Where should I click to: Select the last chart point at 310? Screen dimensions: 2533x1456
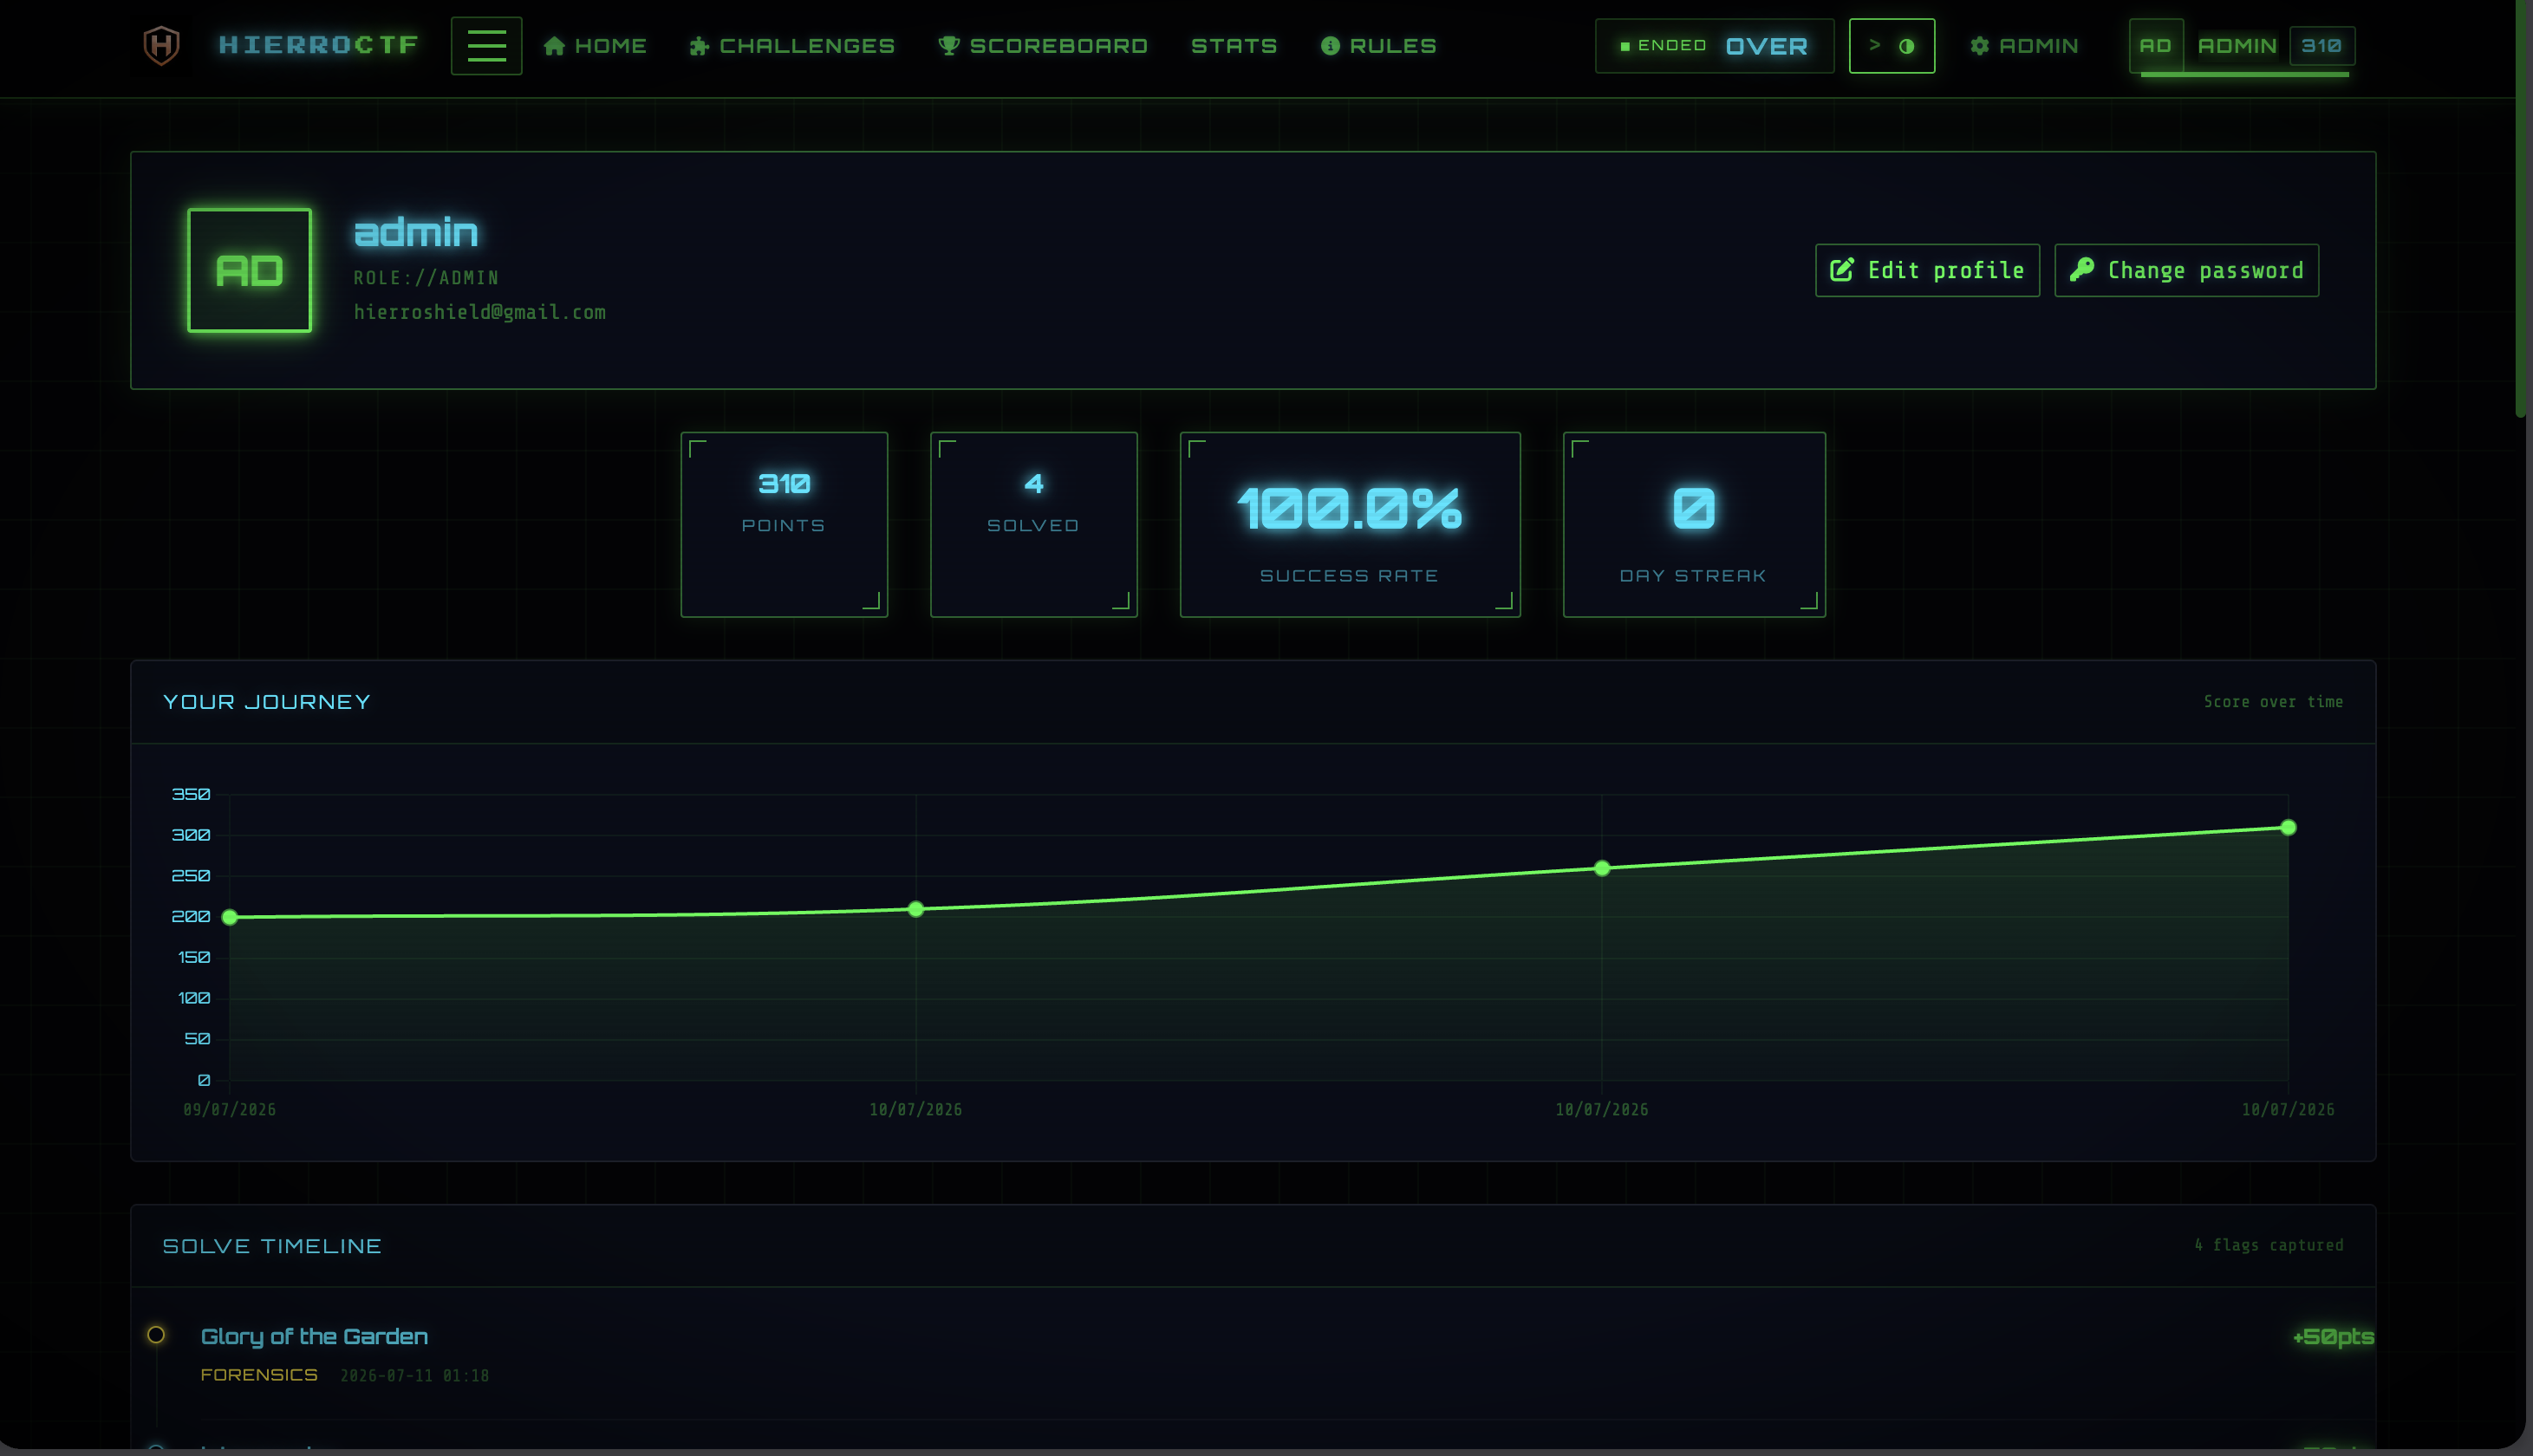click(x=2288, y=827)
